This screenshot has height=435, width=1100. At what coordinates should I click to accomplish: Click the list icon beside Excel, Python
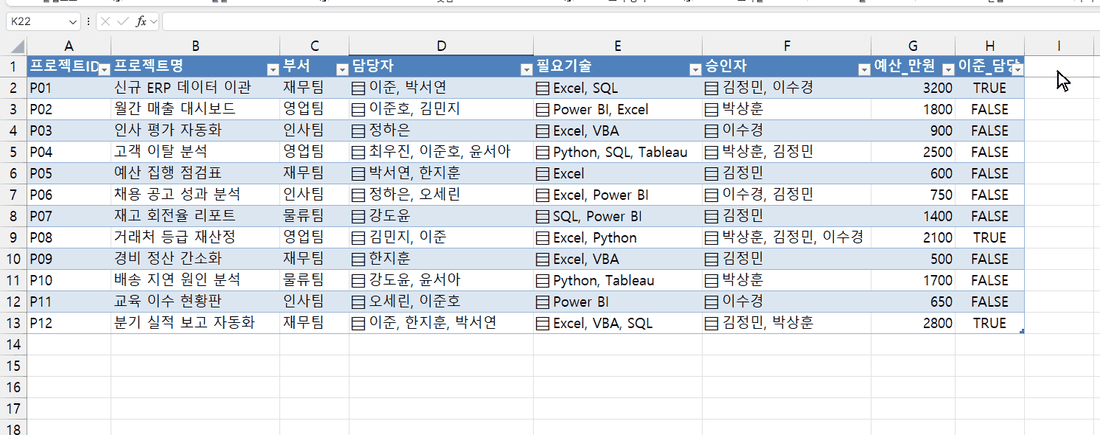point(542,238)
